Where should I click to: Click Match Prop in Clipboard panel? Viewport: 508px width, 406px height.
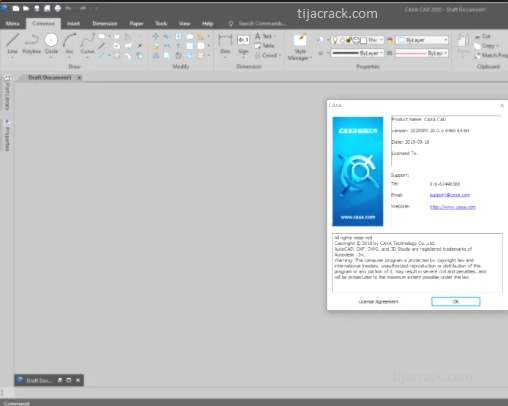(x=491, y=55)
